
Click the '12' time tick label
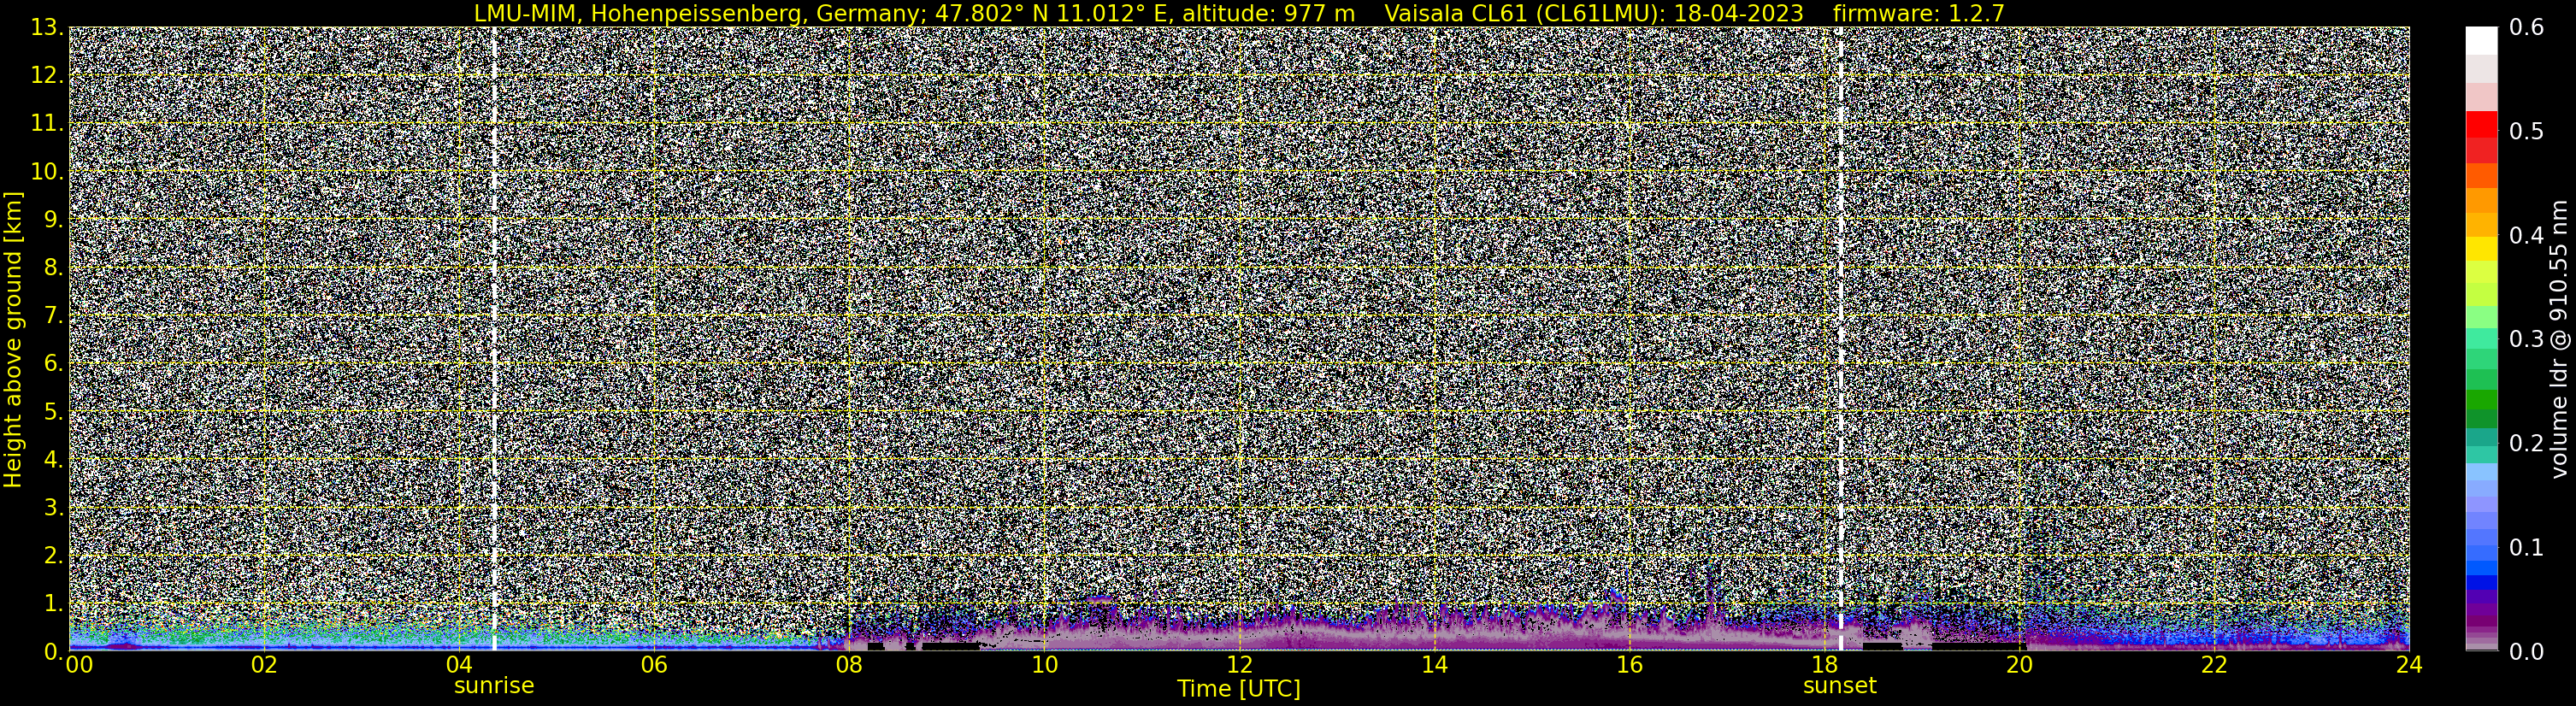[1238, 665]
